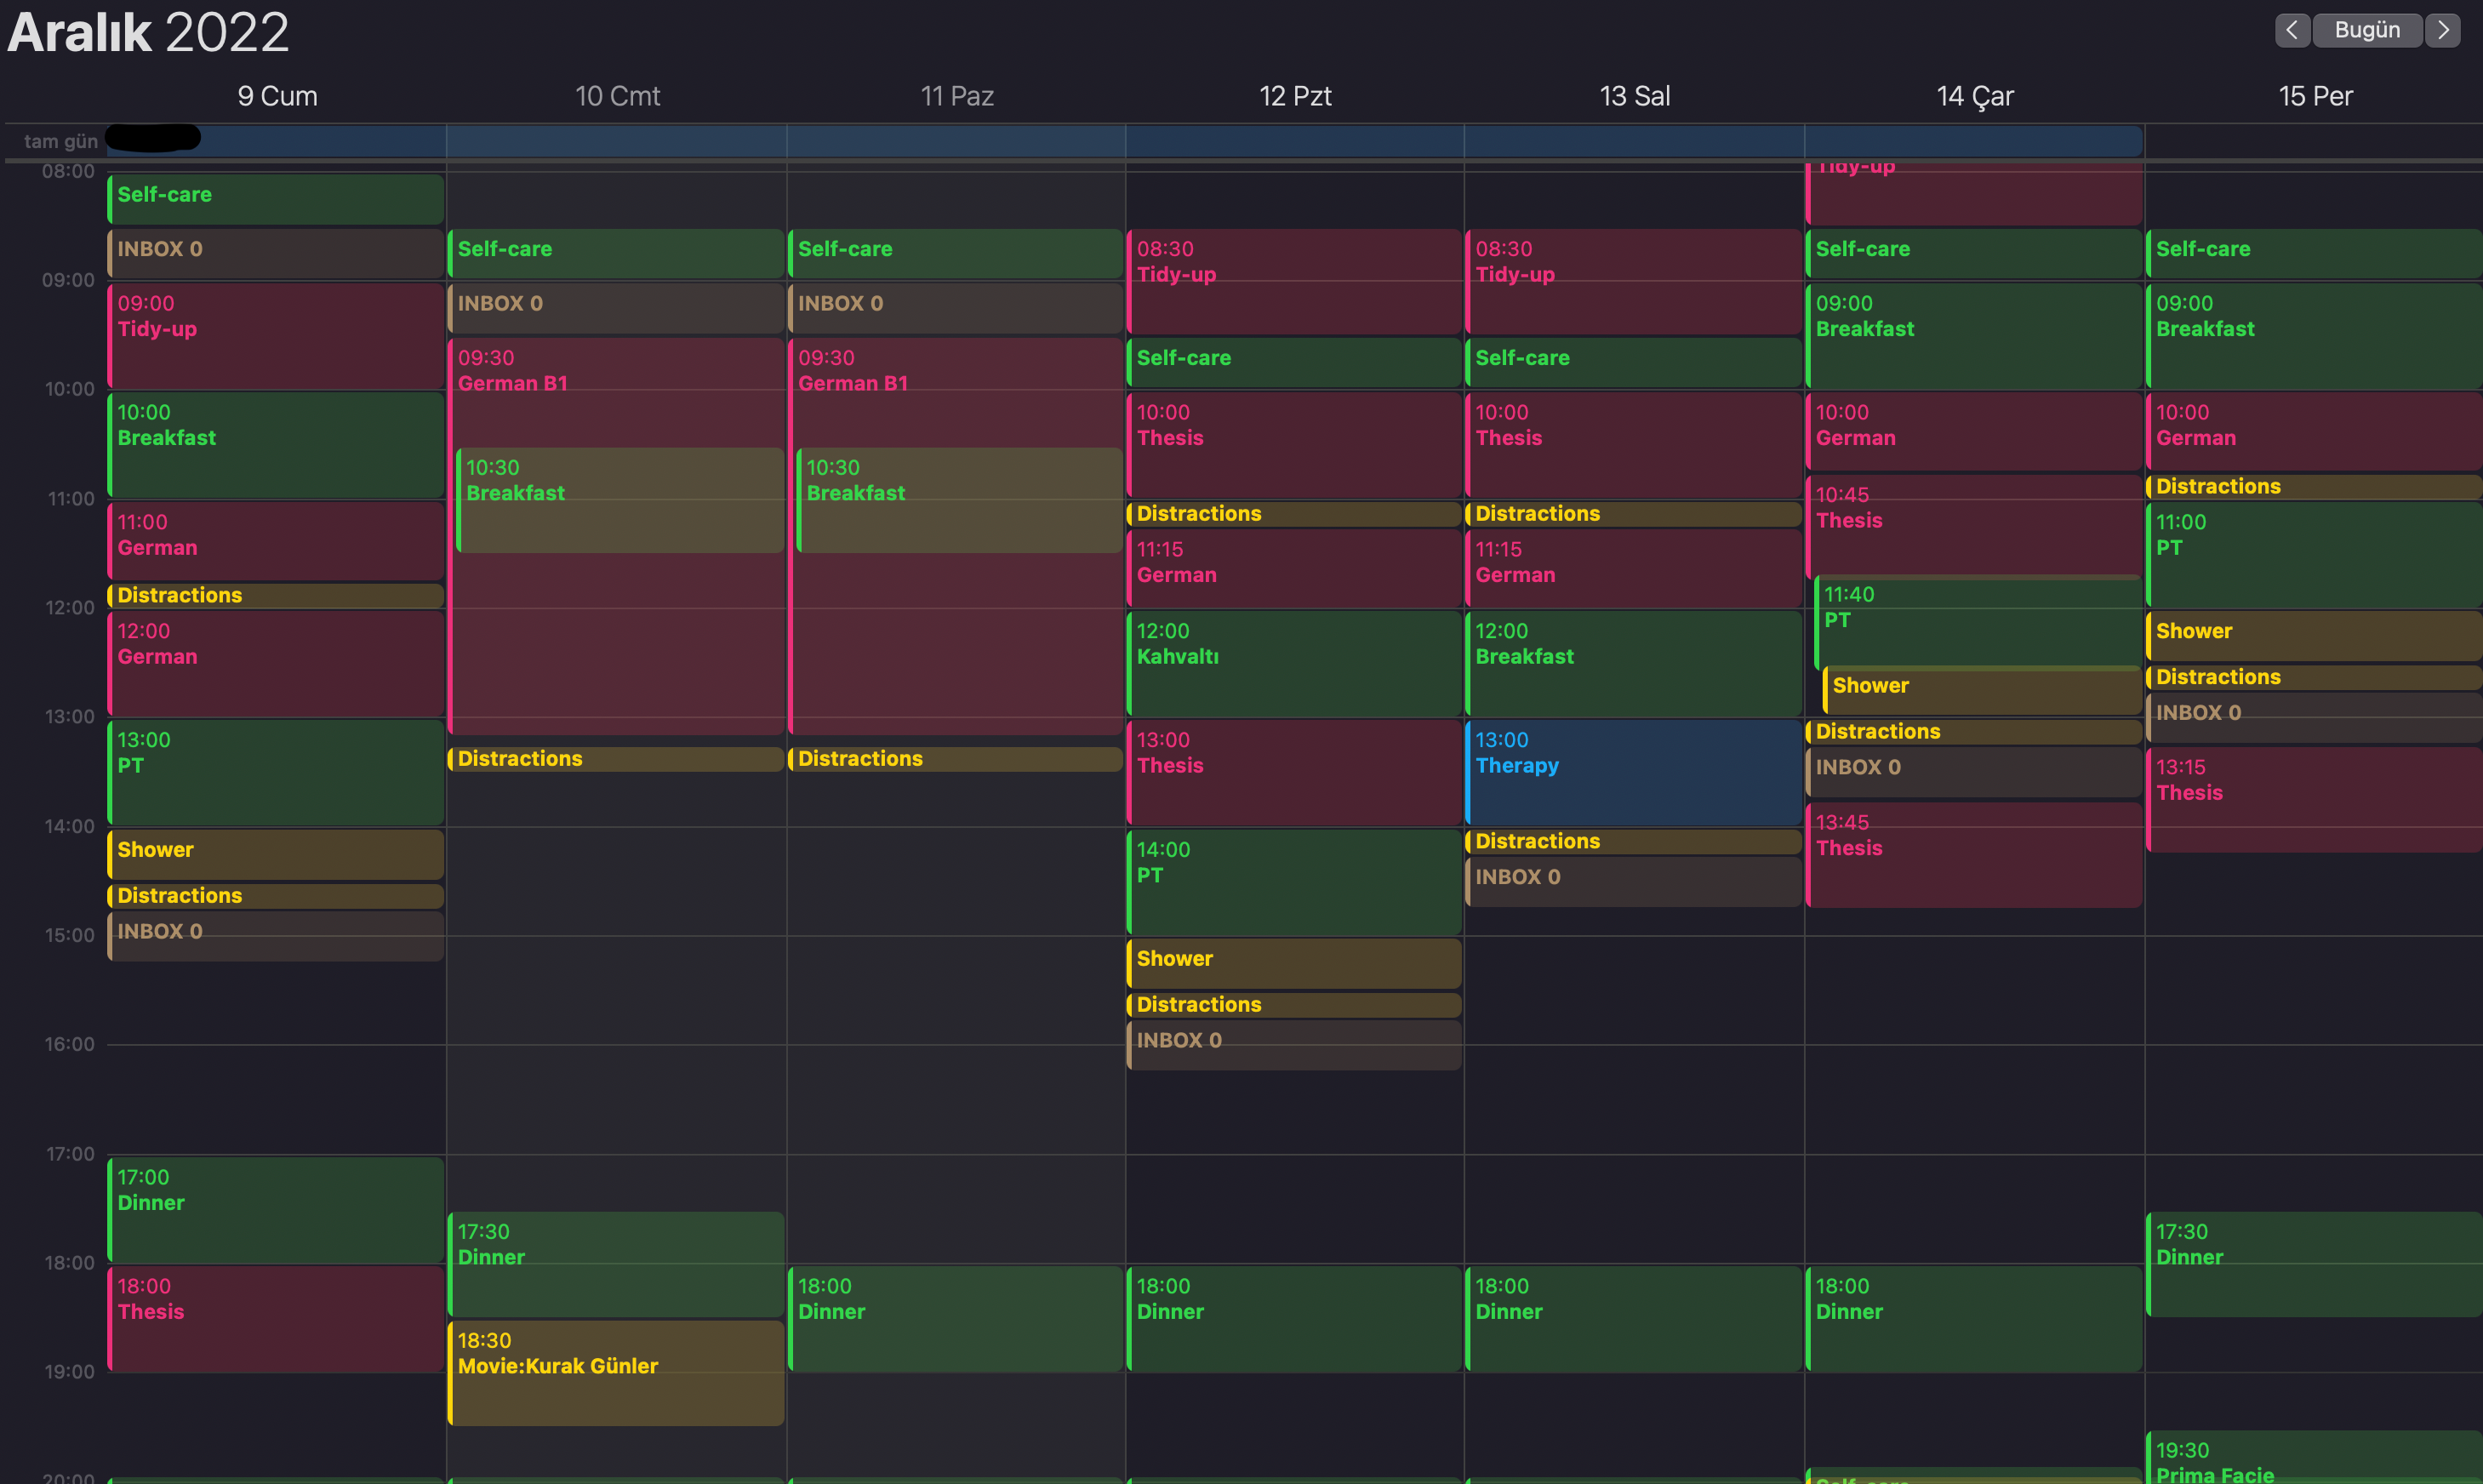Viewport: 2483px width, 1484px height.
Task: Open 11:40 PT on Wednesday 14
Action: [1978, 622]
